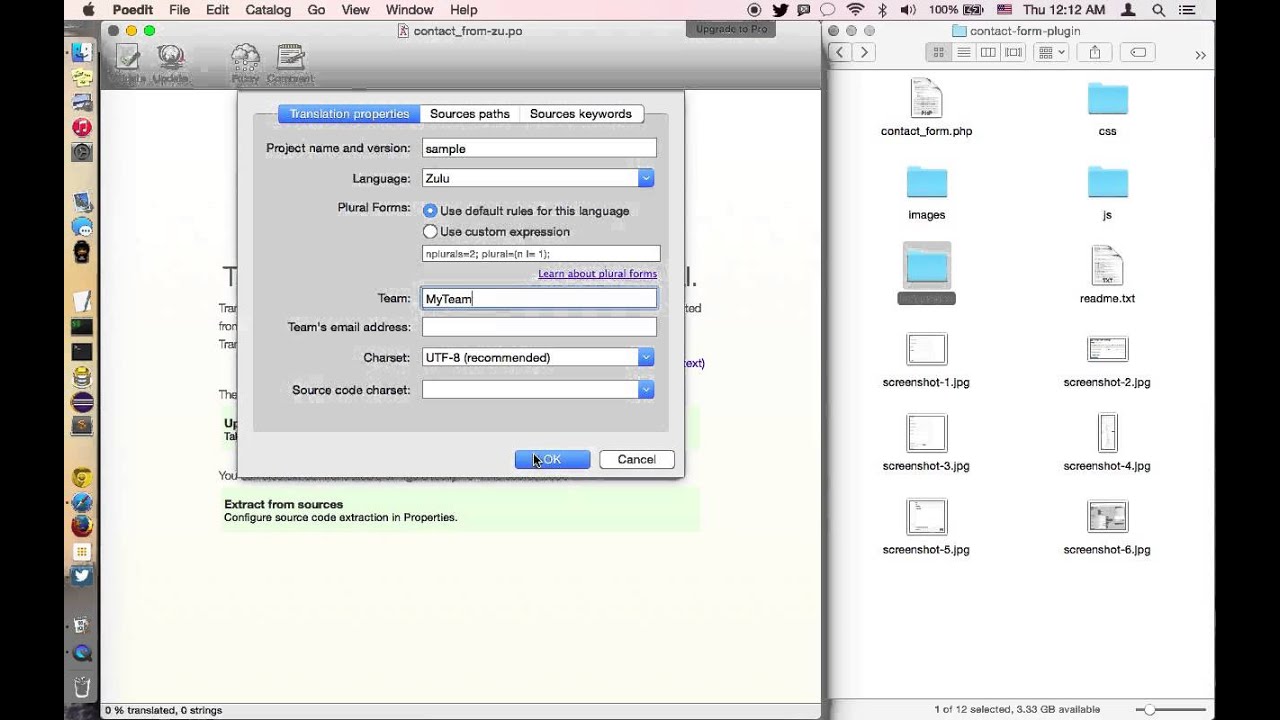Click the Team field containing MyTeam

coord(539,298)
